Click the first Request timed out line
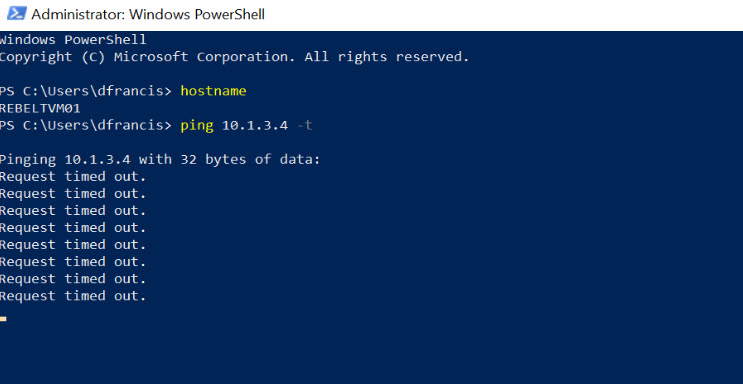This screenshot has height=384, width=743. (x=73, y=177)
